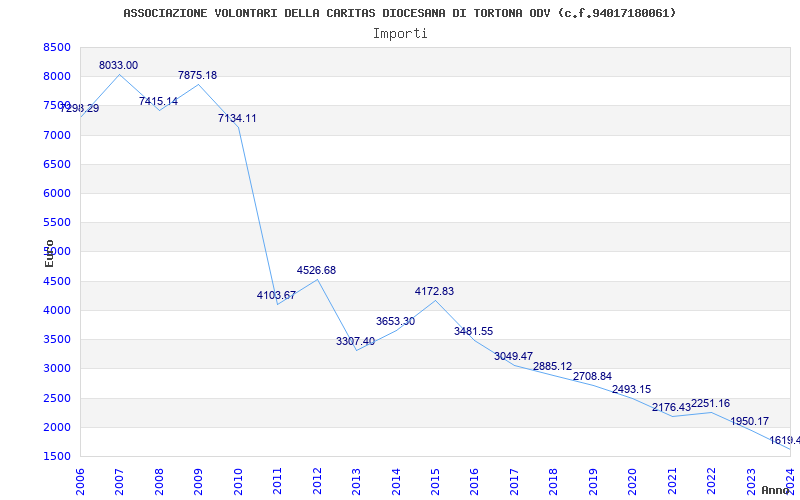Select data label 2708.84

coord(592,377)
